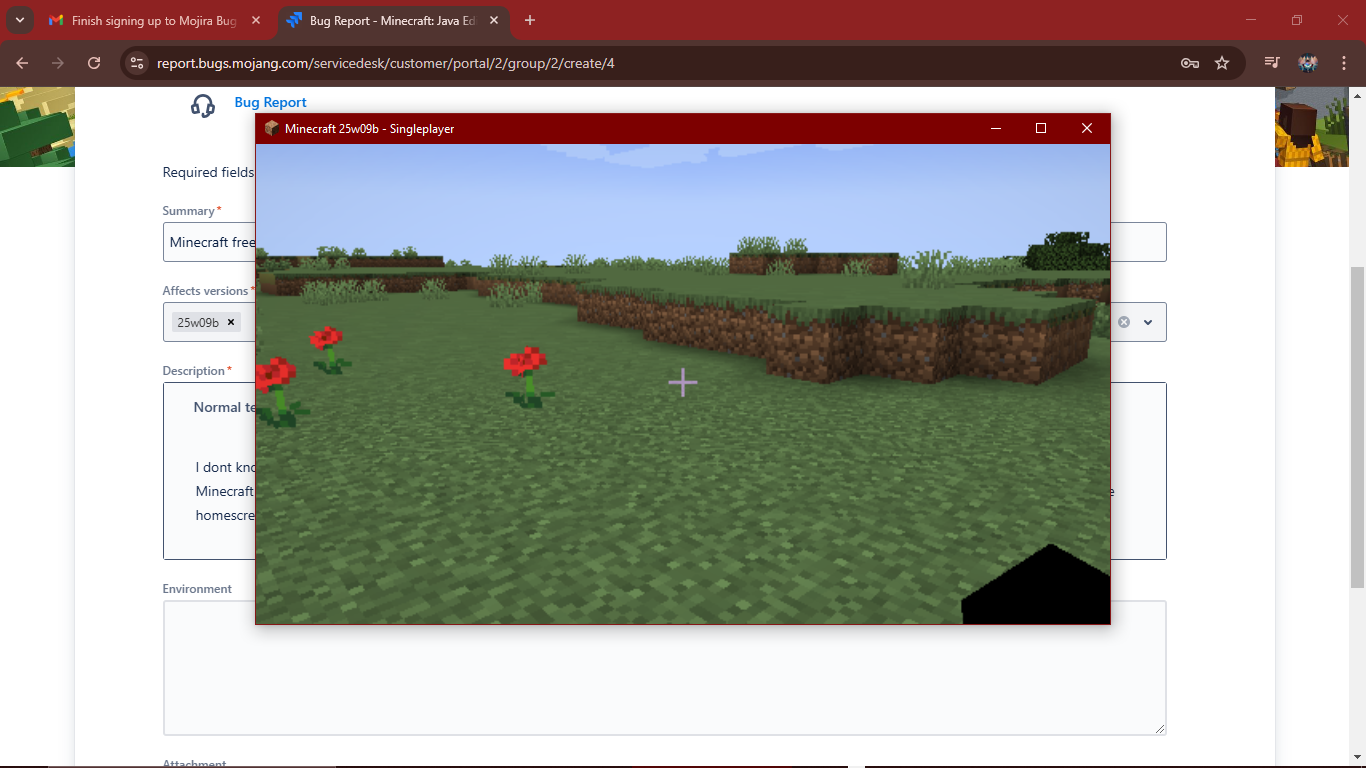Focus the Summary text field
The width and height of the screenshot is (1366, 768).
pyautogui.click(x=664, y=242)
